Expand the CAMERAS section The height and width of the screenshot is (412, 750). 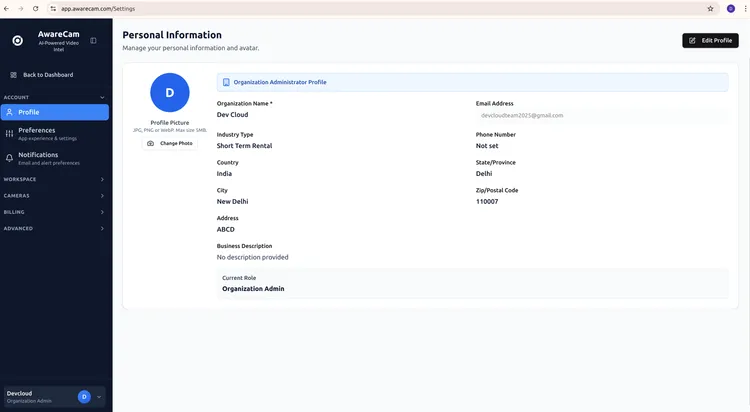tap(55, 196)
